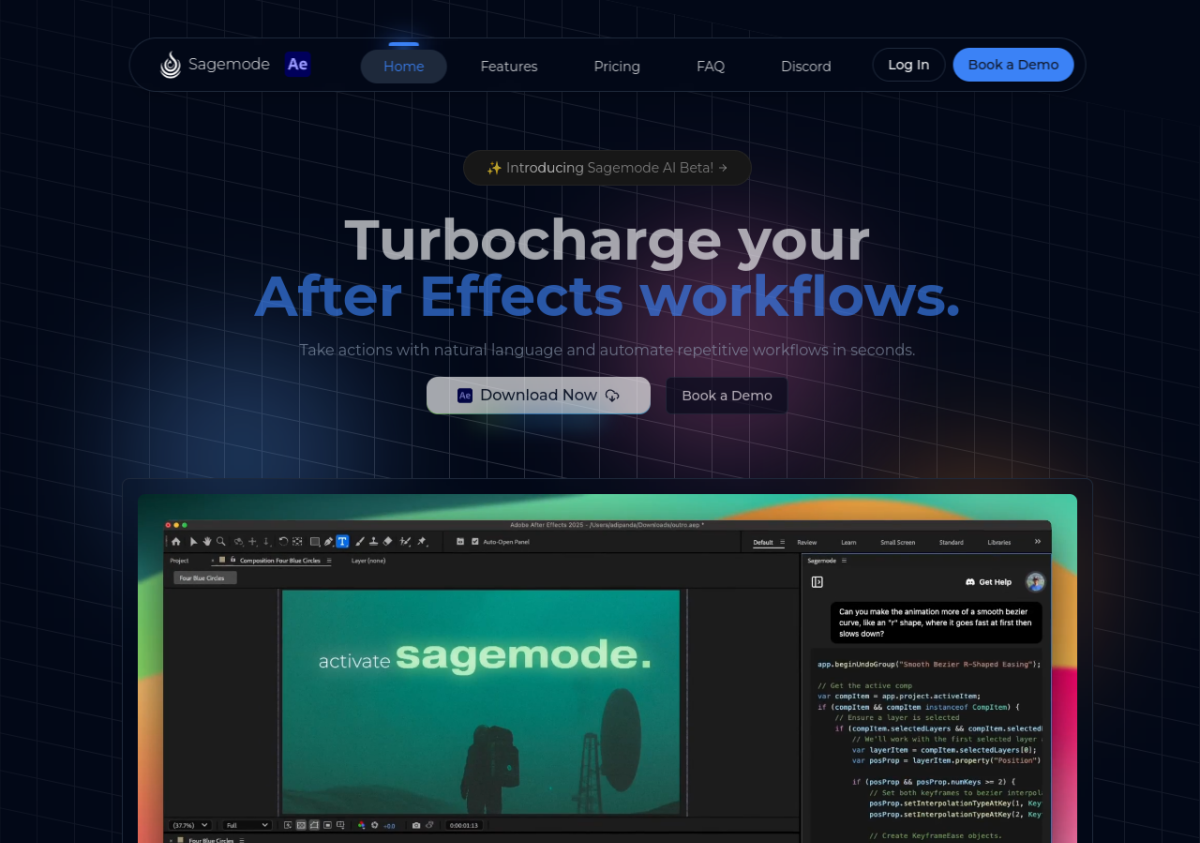Open the Pricing nav item
Screen dimensions: 1200x843
click(617, 66)
